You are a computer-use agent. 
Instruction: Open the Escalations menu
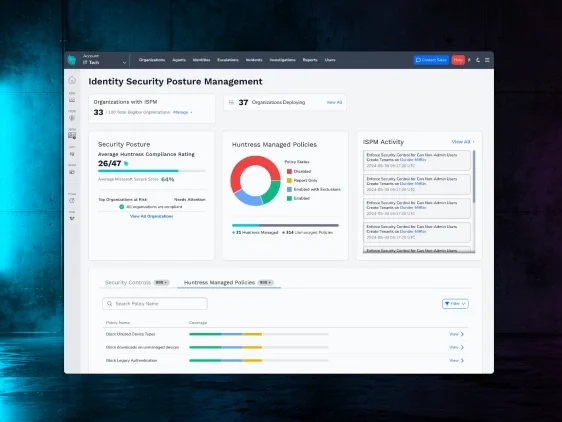click(x=228, y=60)
